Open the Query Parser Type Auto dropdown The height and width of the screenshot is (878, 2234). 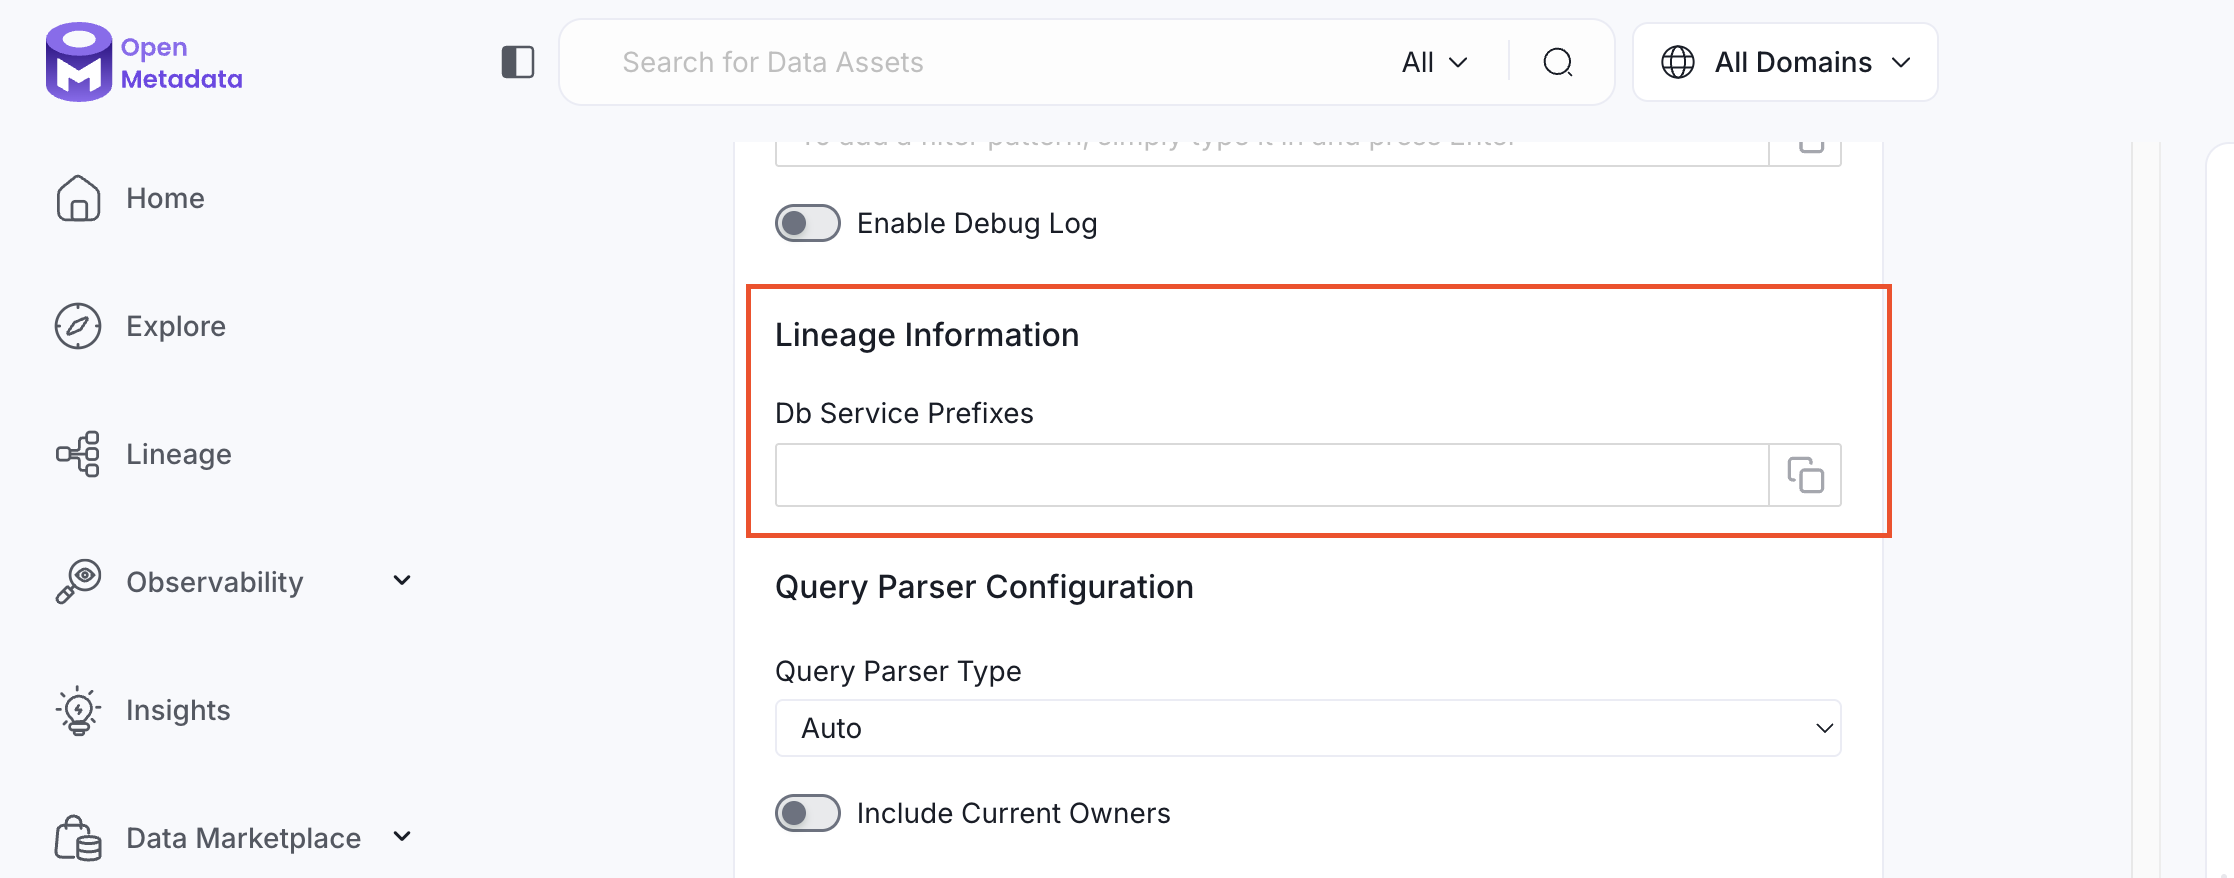pyautogui.click(x=1308, y=728)
